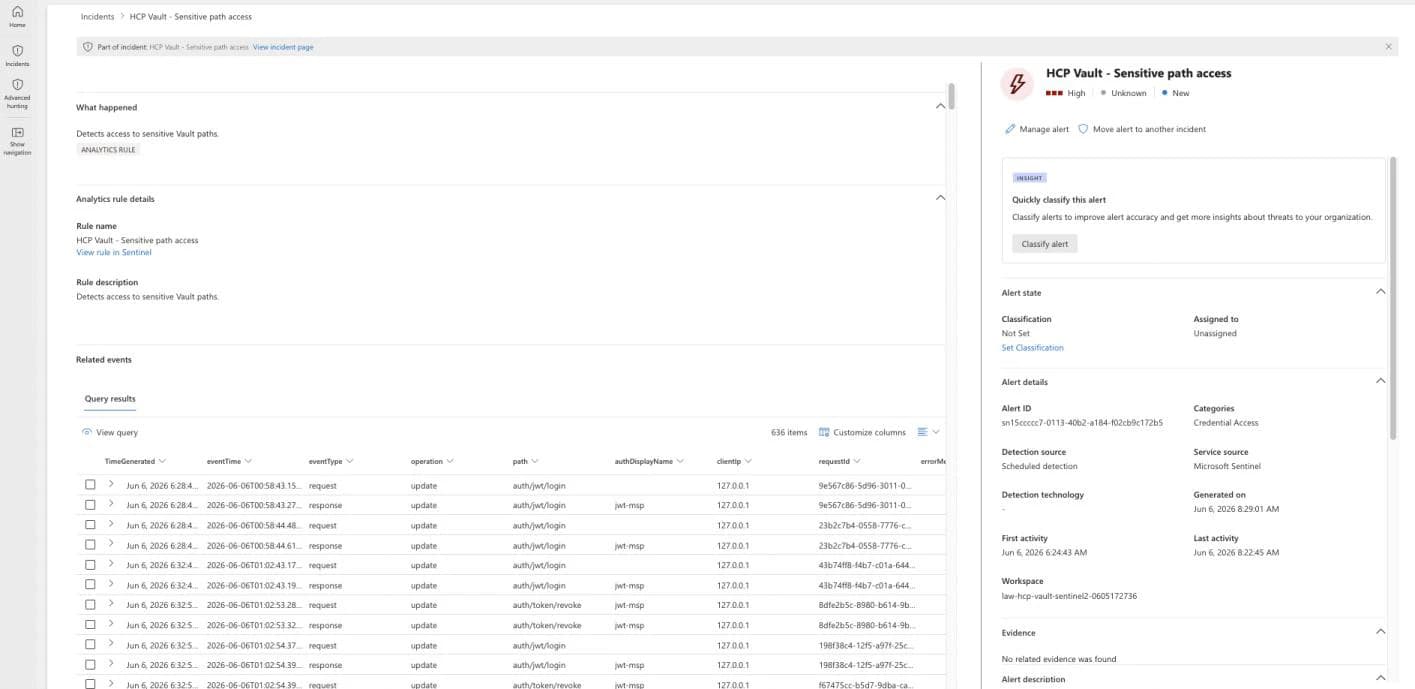
Task: Click the Customize columns button
Action: pos(862,432)
